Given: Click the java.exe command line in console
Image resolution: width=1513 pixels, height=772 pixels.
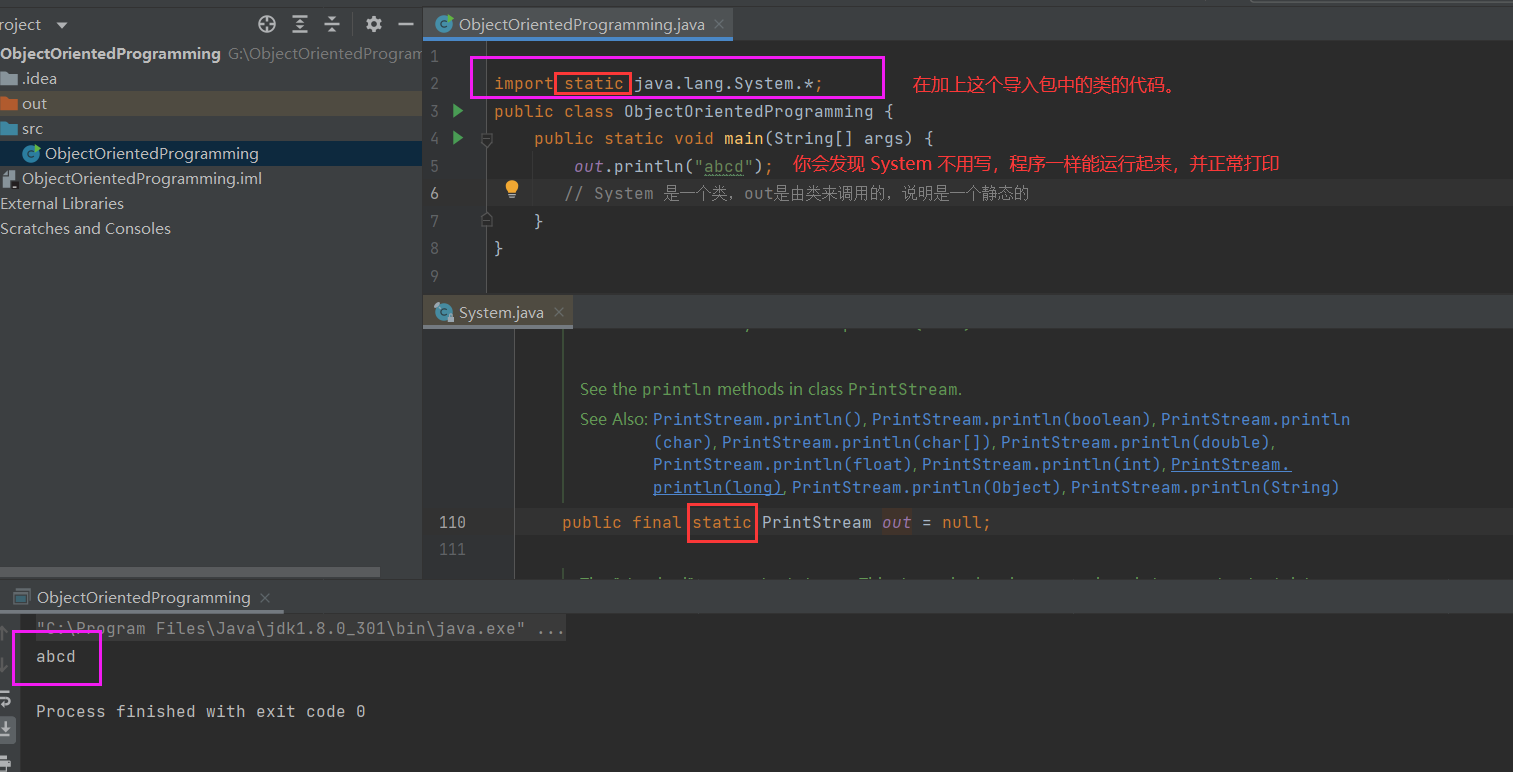Looking at the screenshot, I should [300, 629].
